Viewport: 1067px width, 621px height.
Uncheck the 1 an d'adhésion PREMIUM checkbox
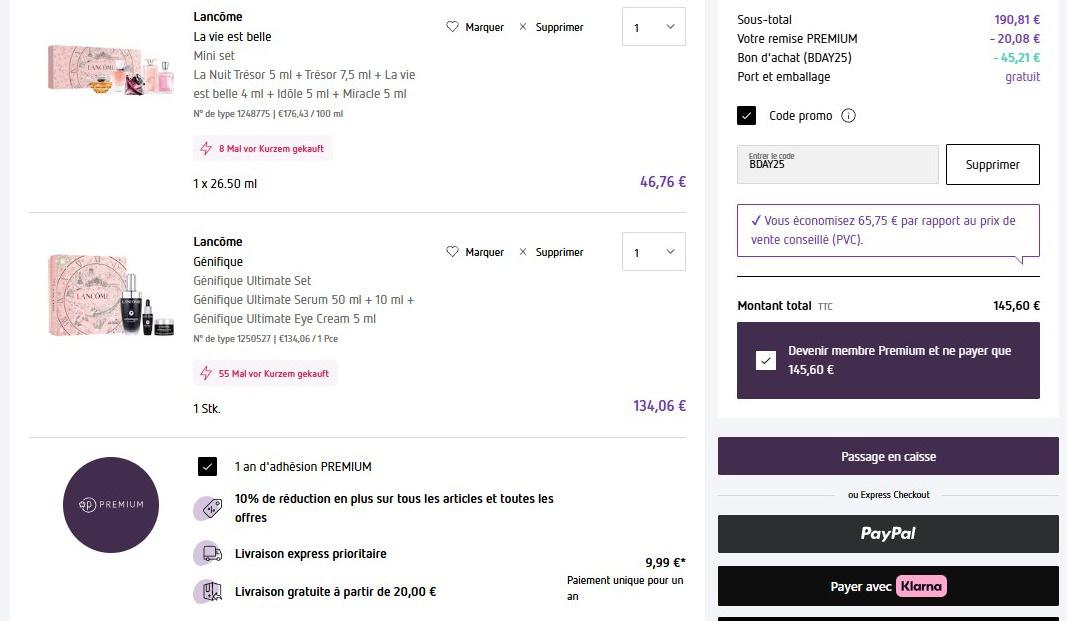208,466
